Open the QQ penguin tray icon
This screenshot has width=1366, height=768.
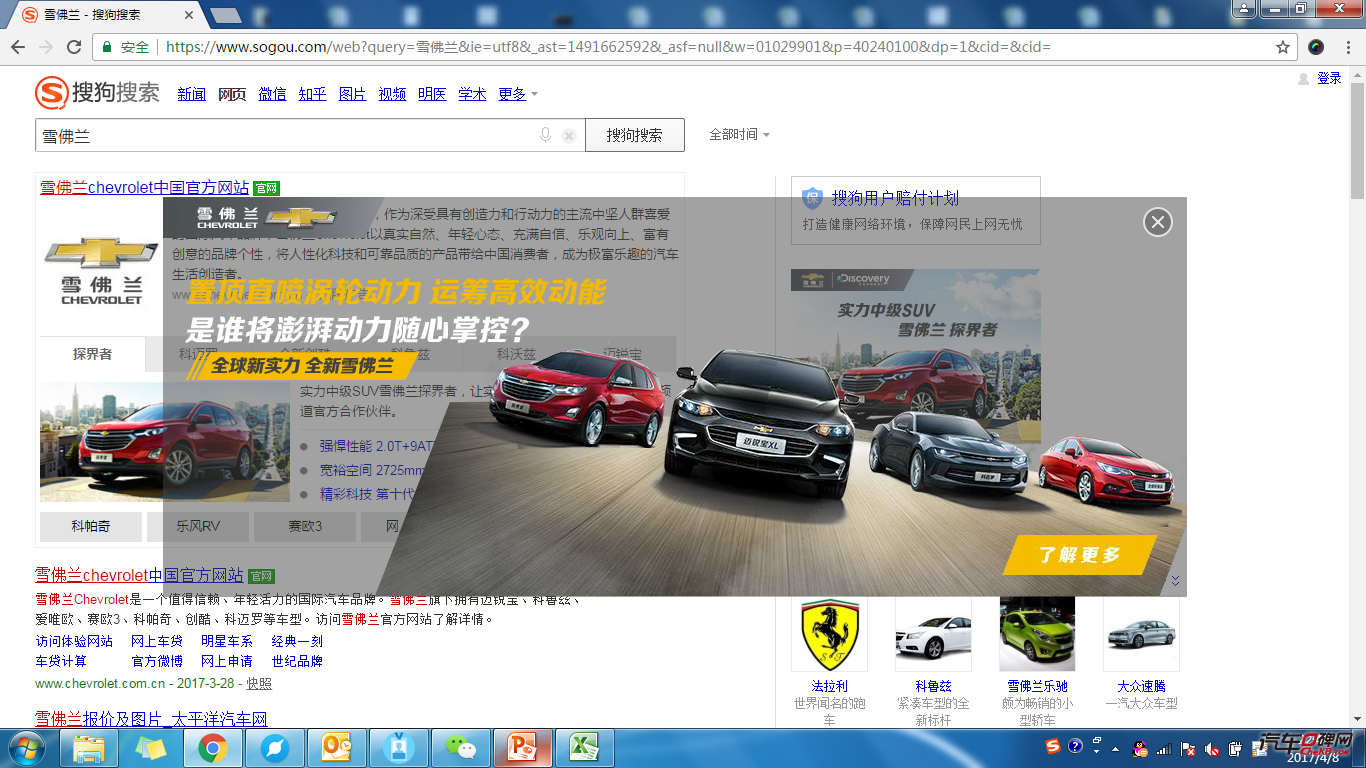coord(1139,748)
